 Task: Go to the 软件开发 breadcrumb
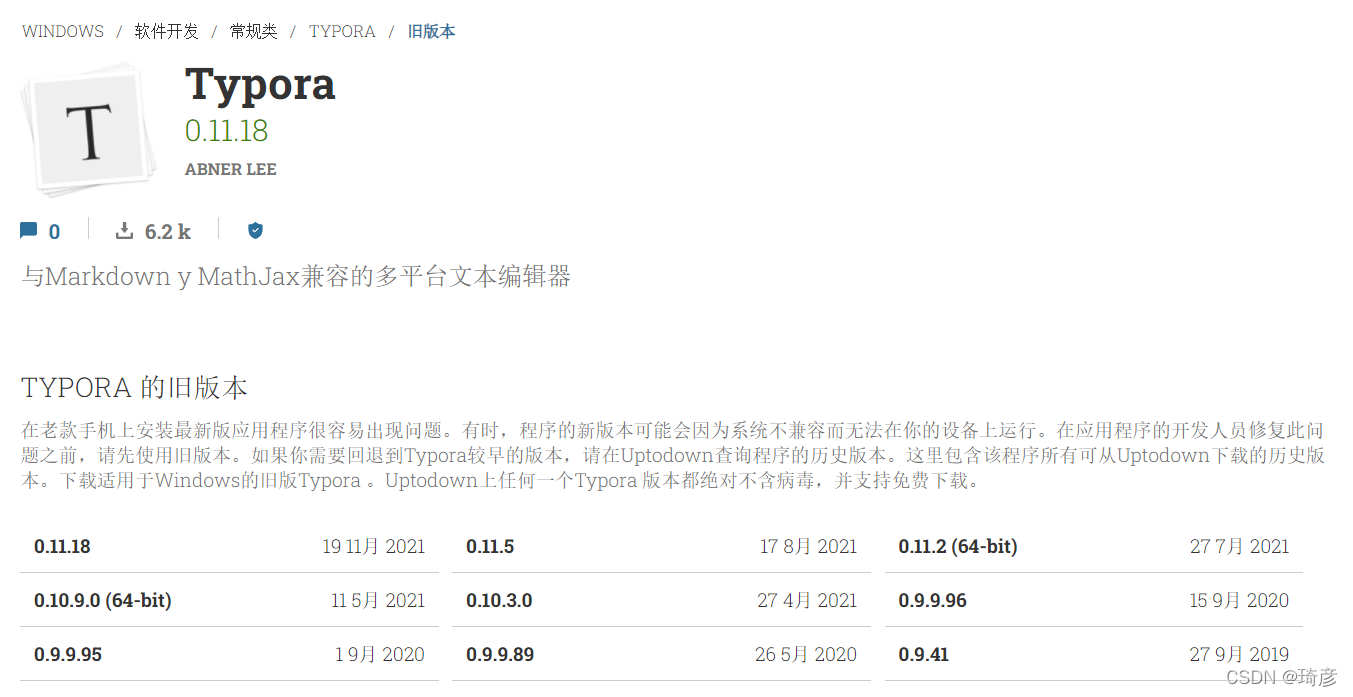point(167,31)
